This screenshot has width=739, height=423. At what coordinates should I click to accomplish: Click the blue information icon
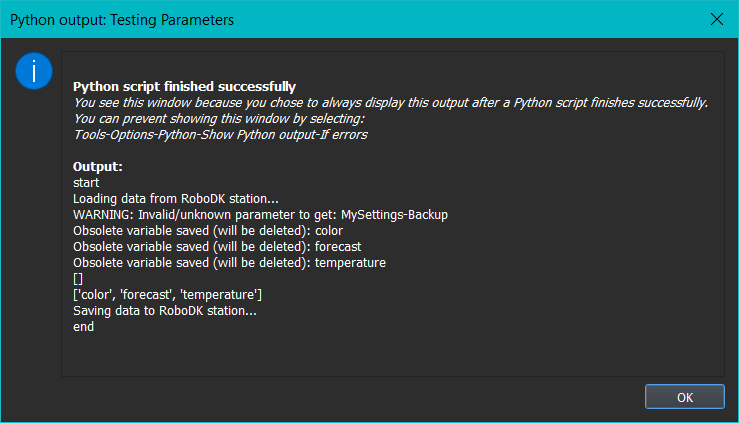point(33,72)
